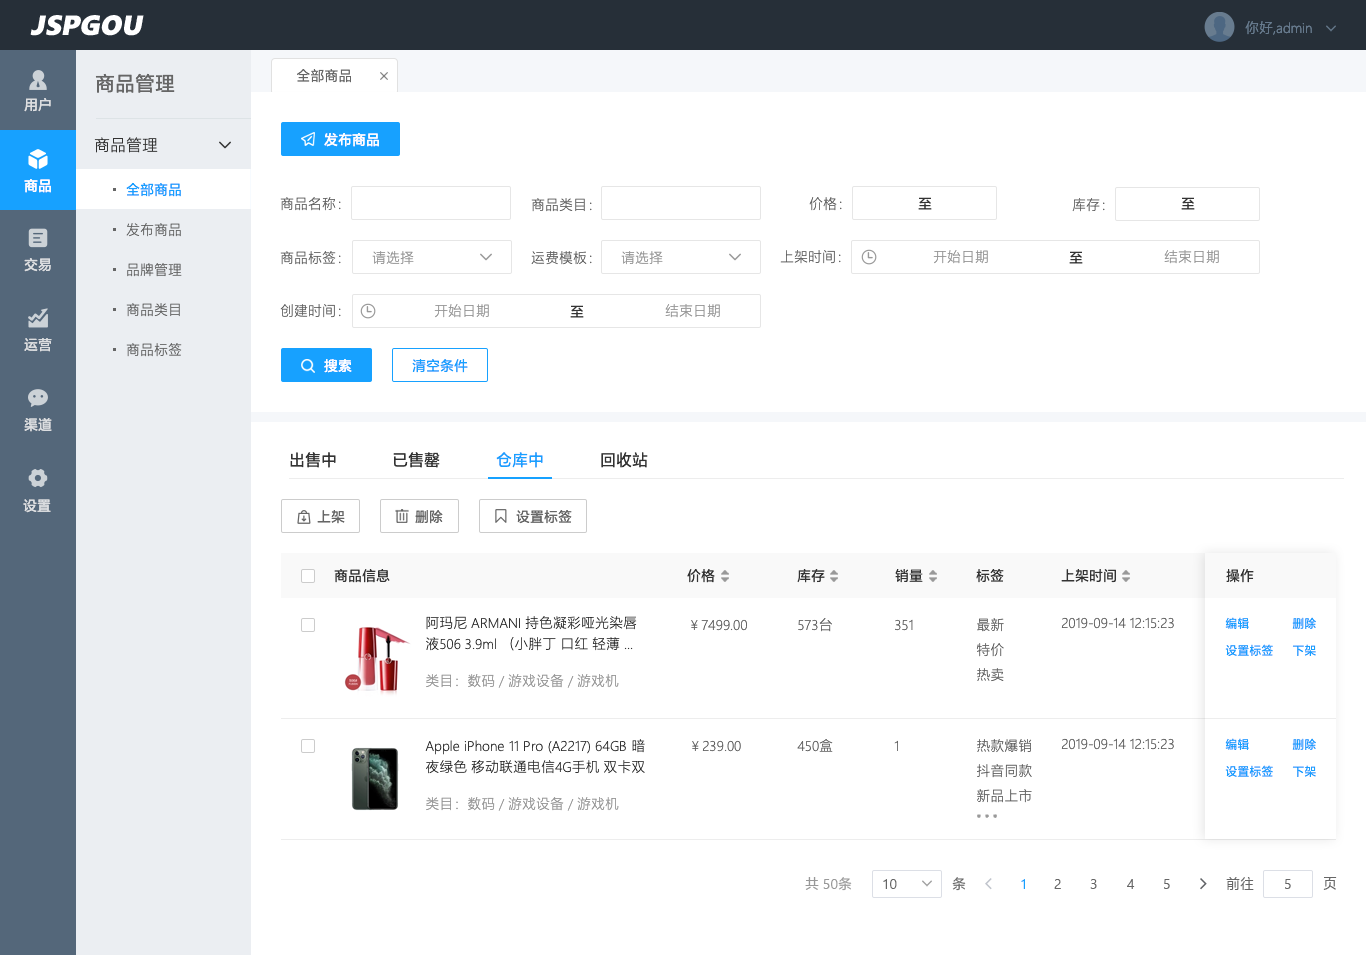Open the 商品标签 dropdown
The height and width of the screenshot is (955, 1366).
point(431,256)
